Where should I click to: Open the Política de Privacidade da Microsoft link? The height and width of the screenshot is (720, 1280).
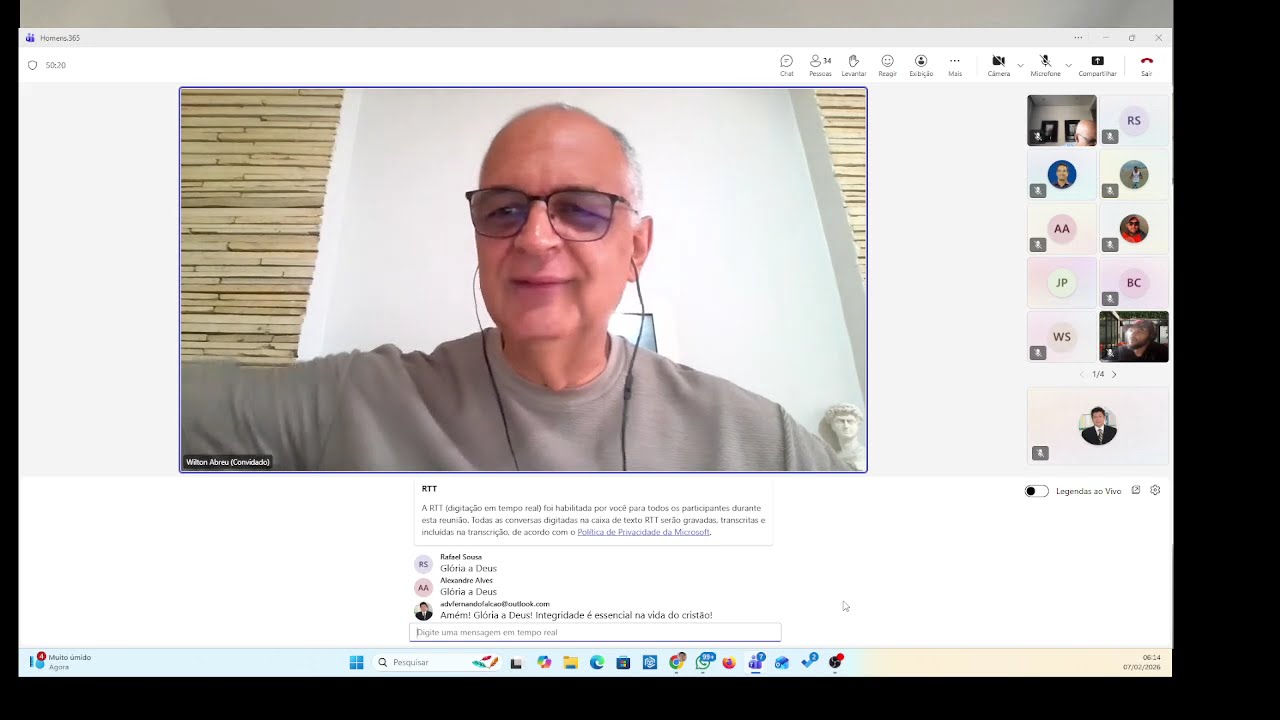coord(643,532)
